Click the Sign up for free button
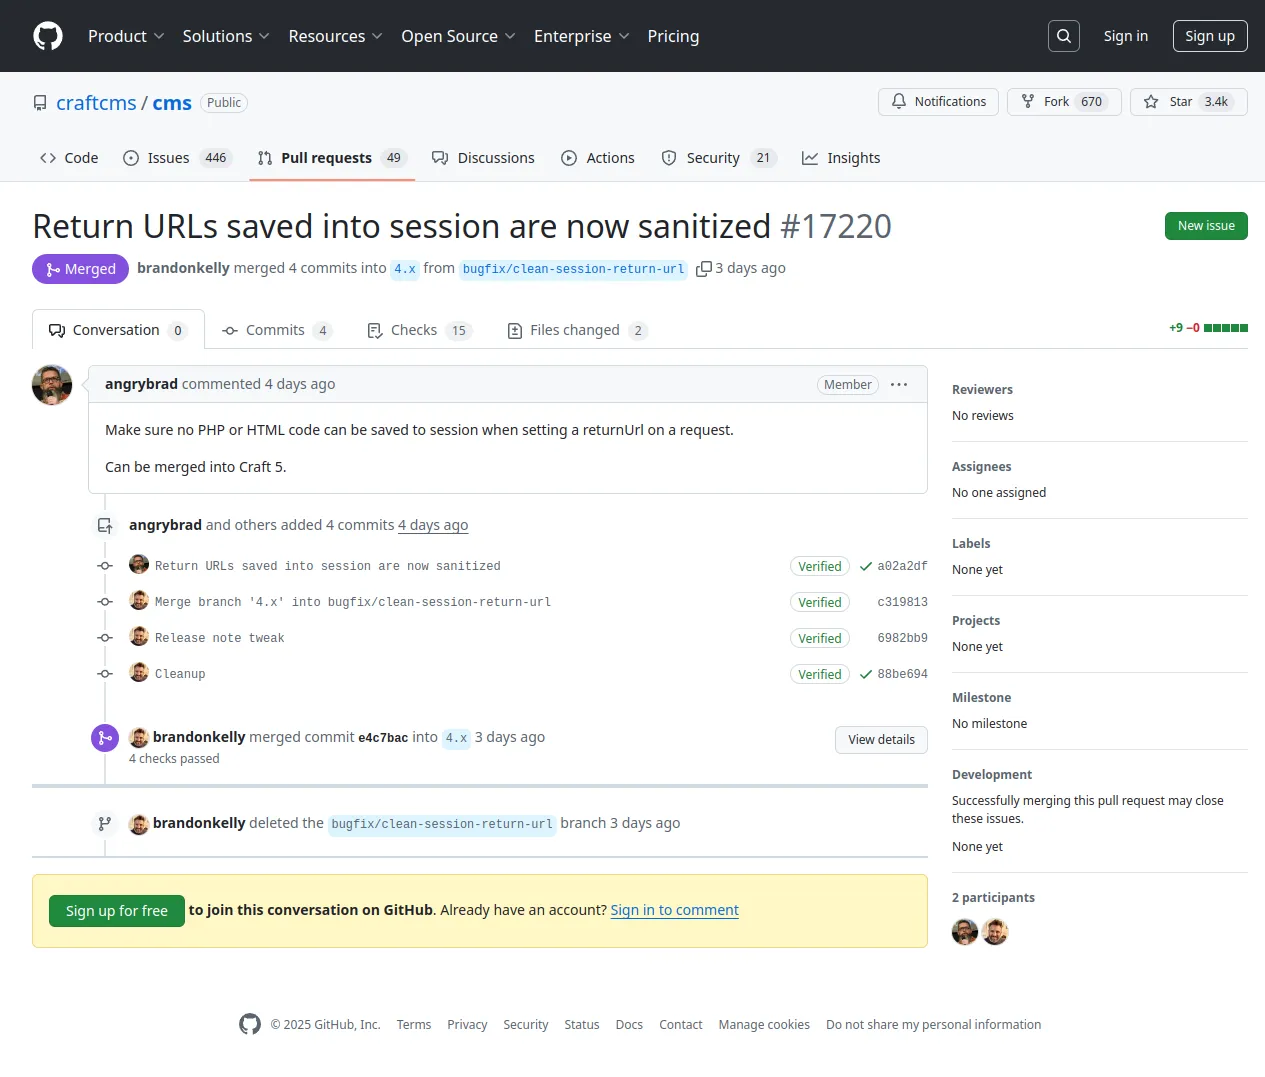Viewport: 1265px width, 1077px height. pyautogui.click(x=117, y=911)
